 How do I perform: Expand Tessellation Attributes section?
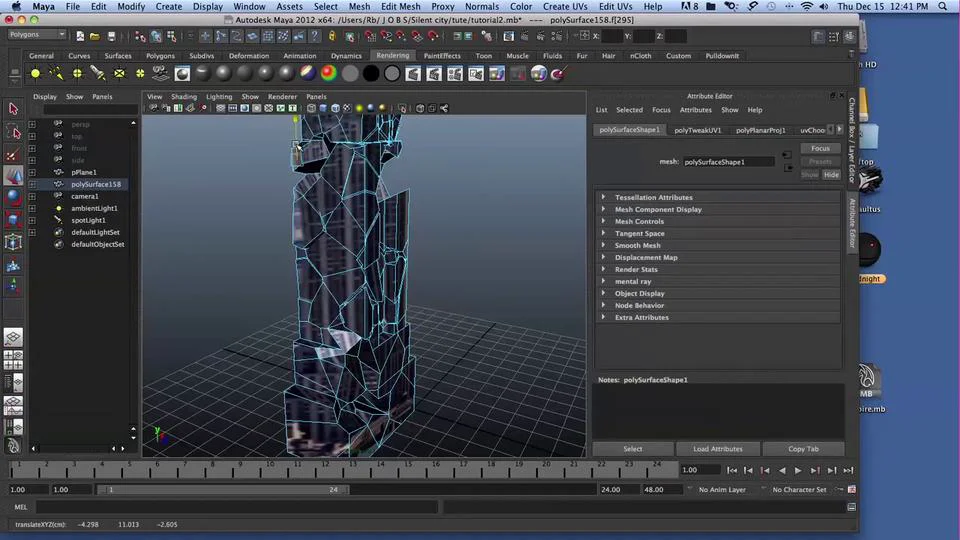tap(718, 197)
